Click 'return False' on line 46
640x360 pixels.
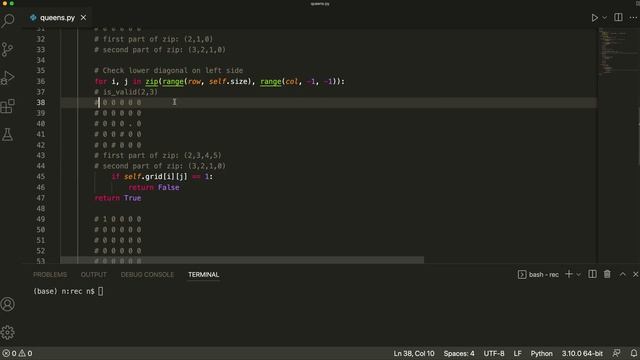(154, 187)
